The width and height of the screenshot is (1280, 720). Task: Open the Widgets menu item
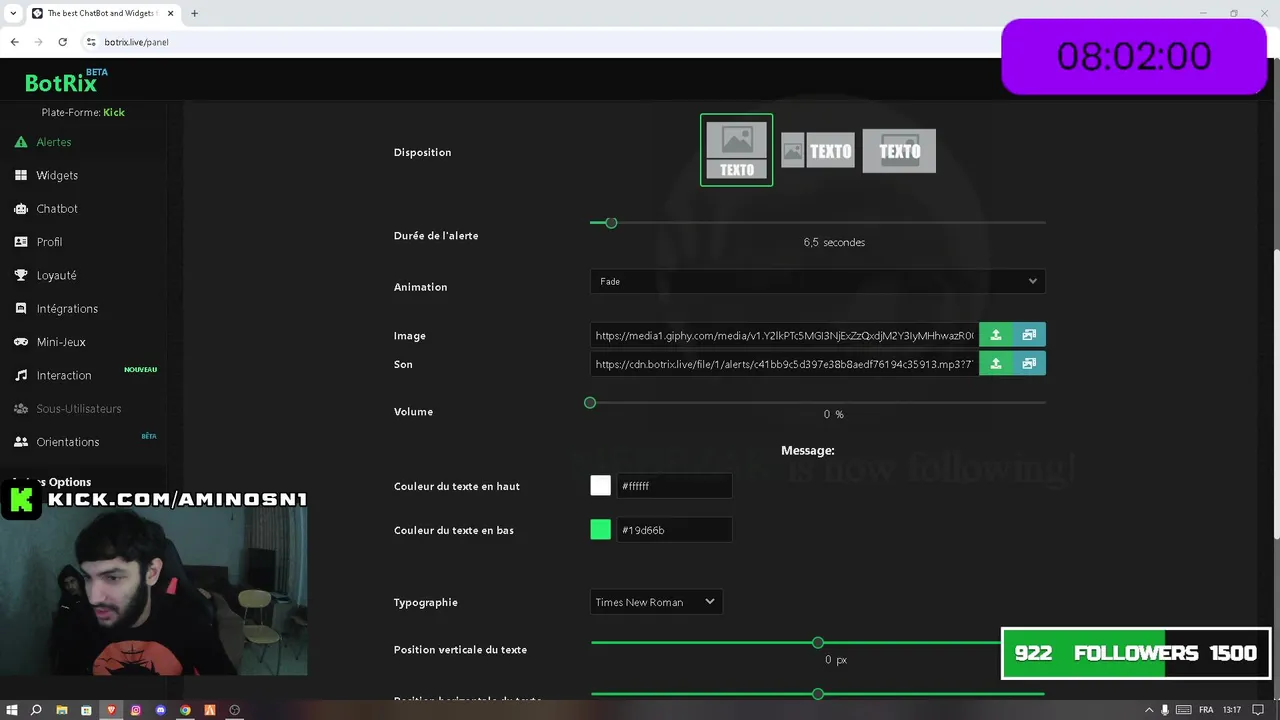(x=57, y=175)
